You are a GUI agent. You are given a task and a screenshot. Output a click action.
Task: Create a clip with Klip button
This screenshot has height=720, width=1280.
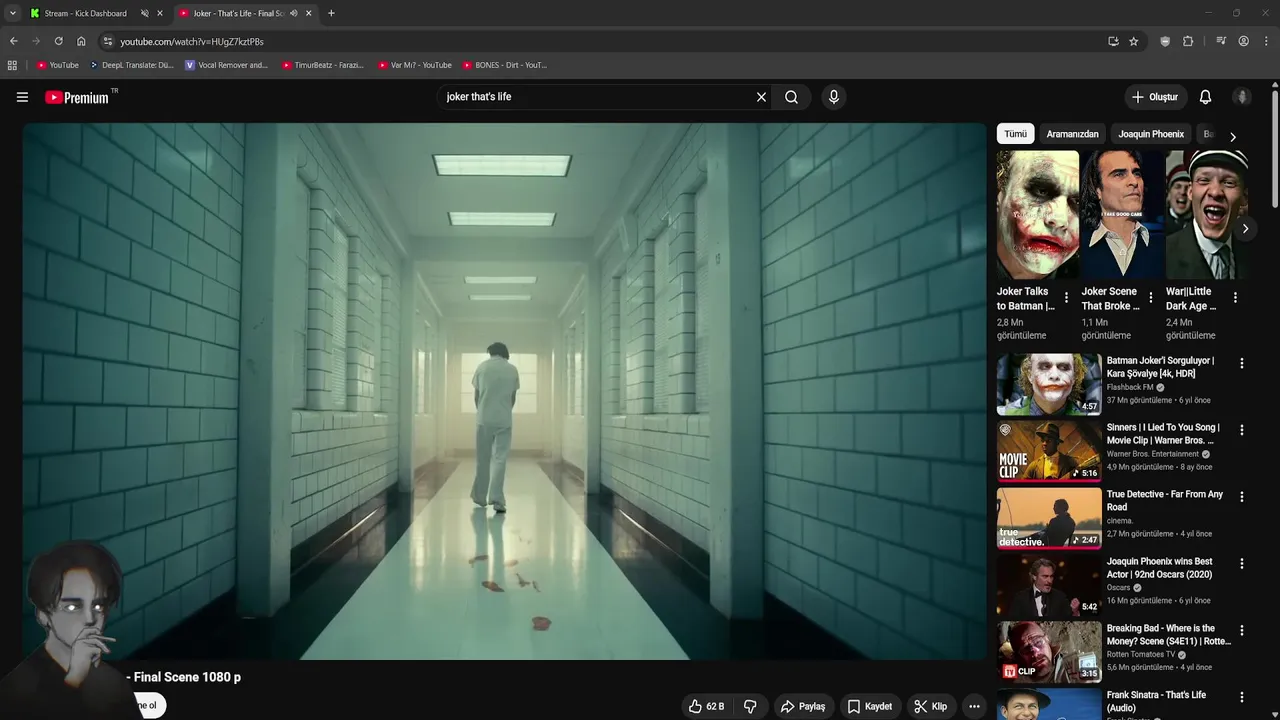(930, 706)
